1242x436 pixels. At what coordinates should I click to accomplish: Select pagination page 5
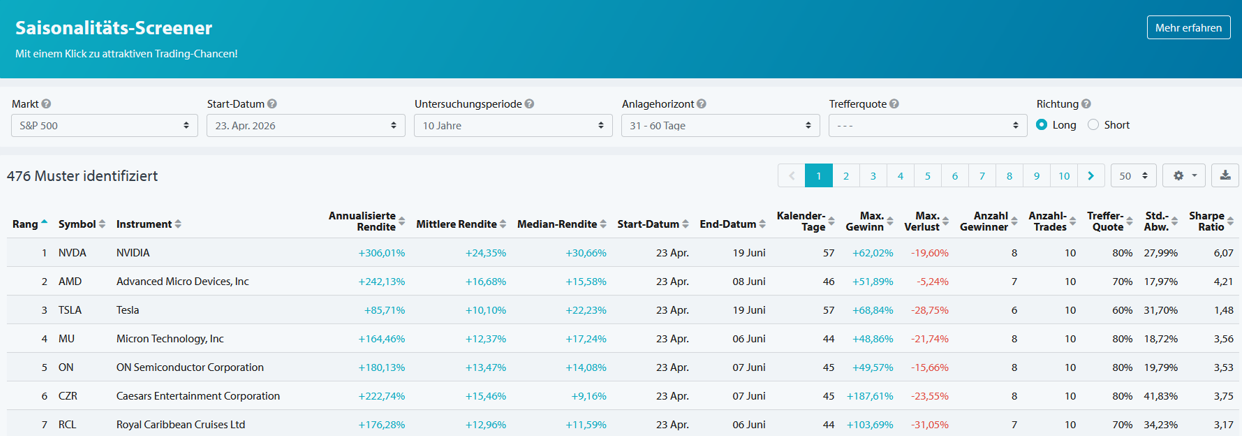click(x=927, y=176)
